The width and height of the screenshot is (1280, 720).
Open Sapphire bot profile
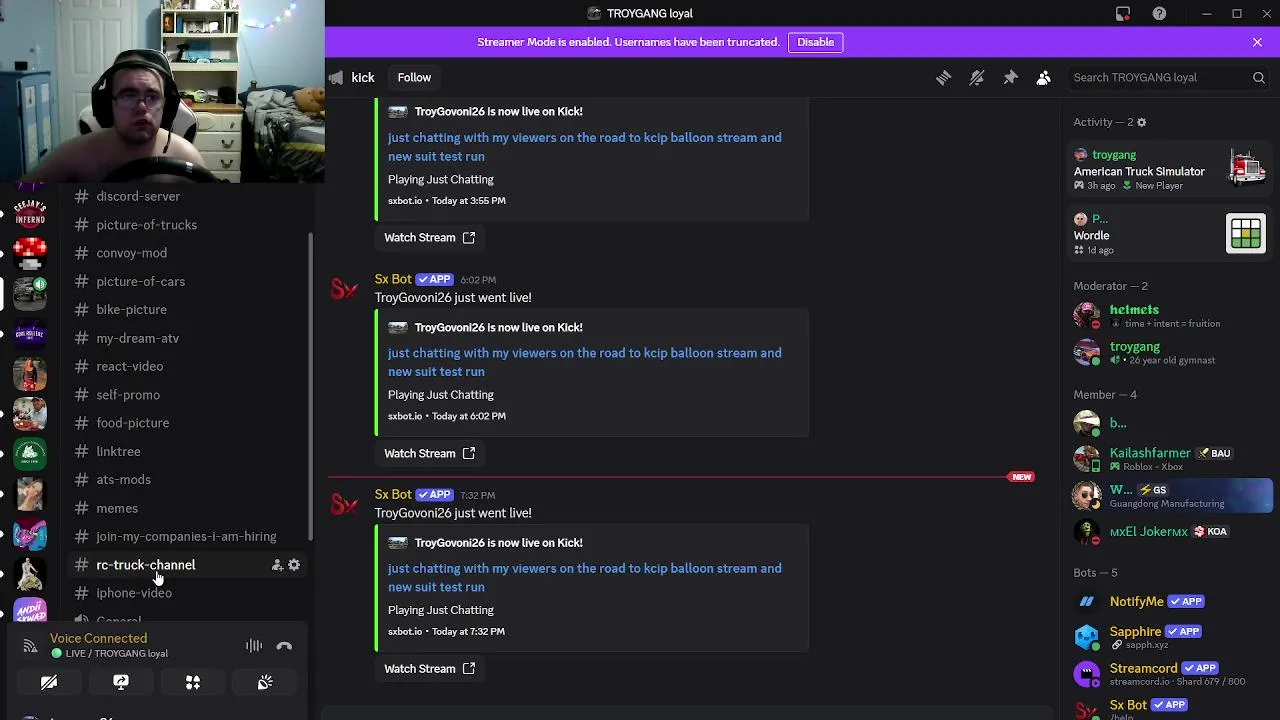tap(1170, 637)
